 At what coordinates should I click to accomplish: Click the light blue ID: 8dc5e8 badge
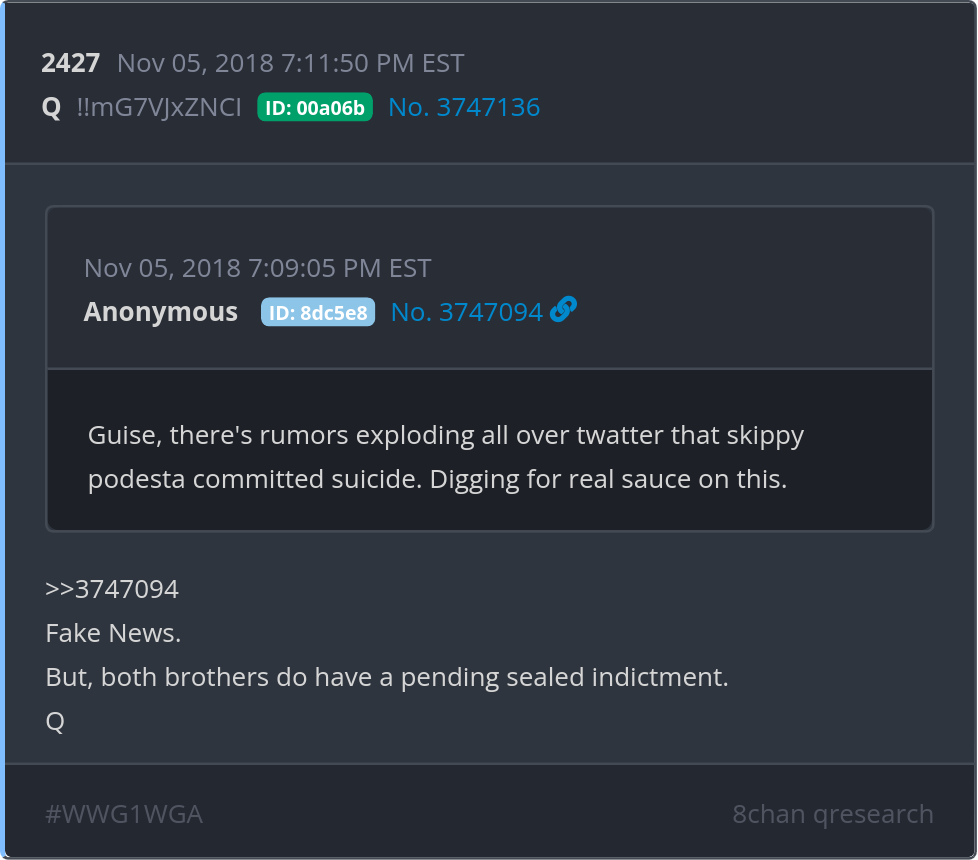click(318, 313)
